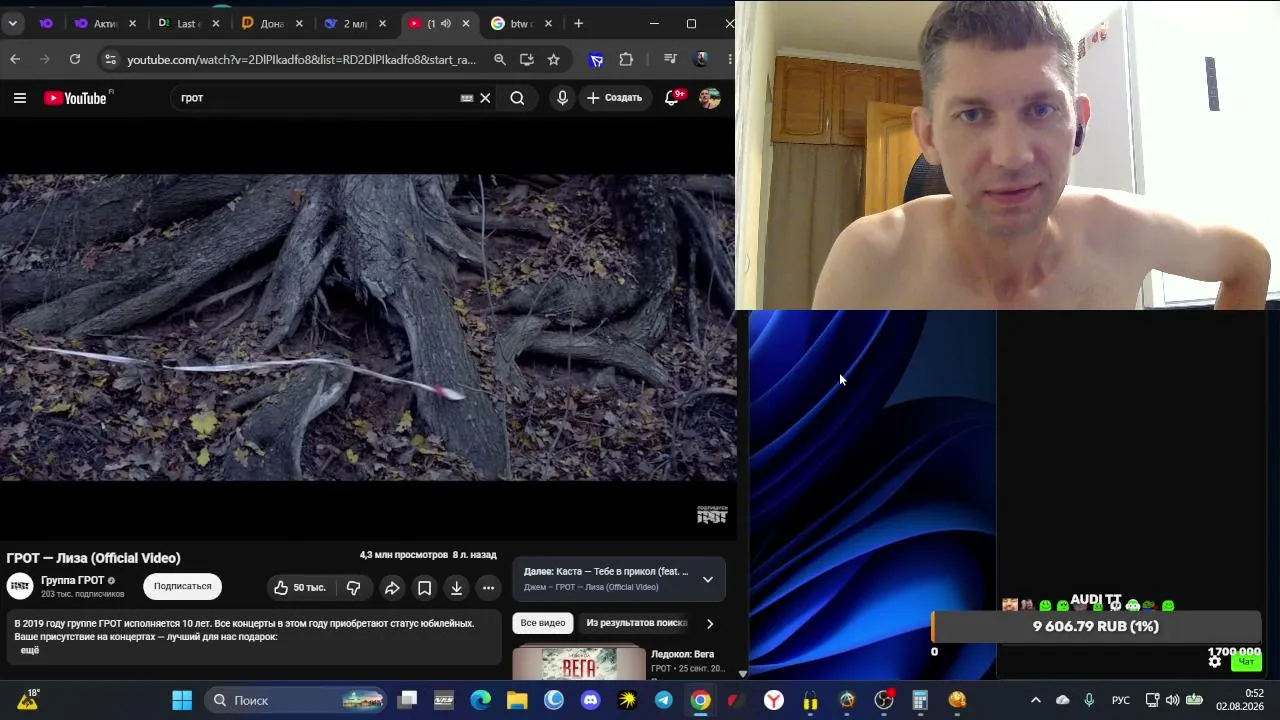The width and height of the screenshot is (1280, 720).
Task: Open the Chrome extensions puzzle icon
Action: pos(626,60)
